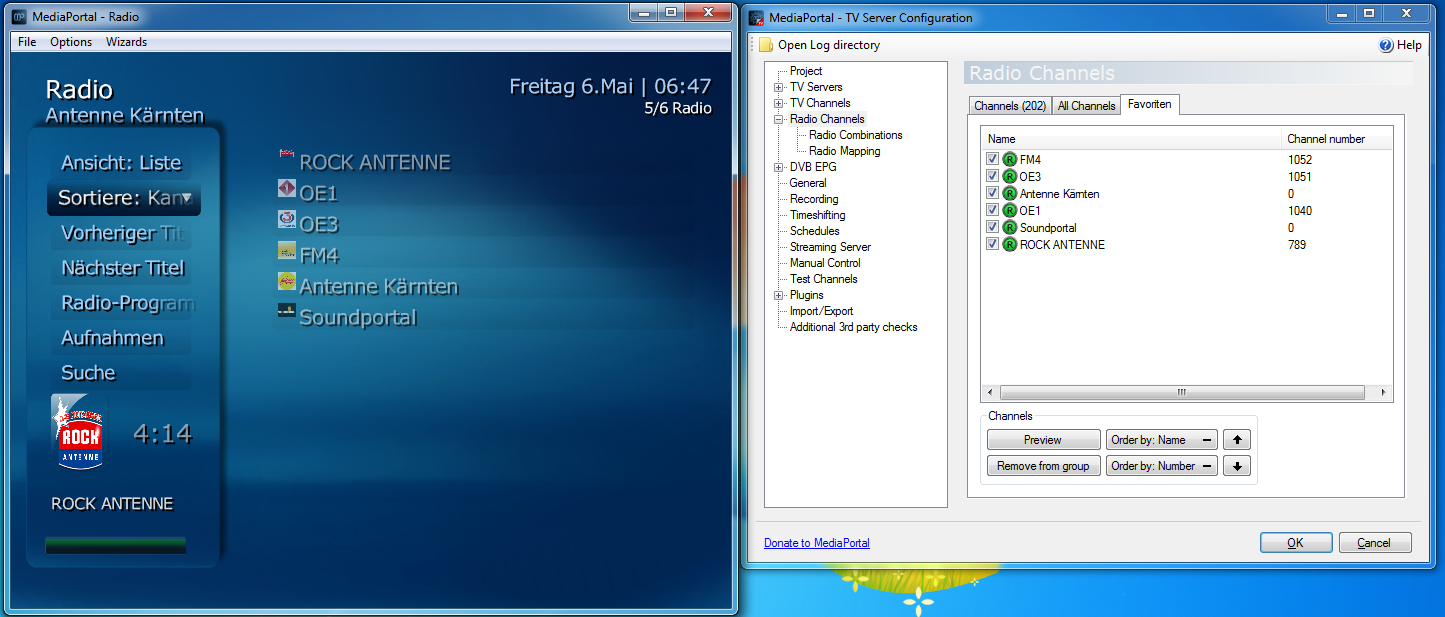1445x617 pixels.
Task: Click green radio icon beside ROCK ANTENNE row
Action: click(x=1009, y=244)
